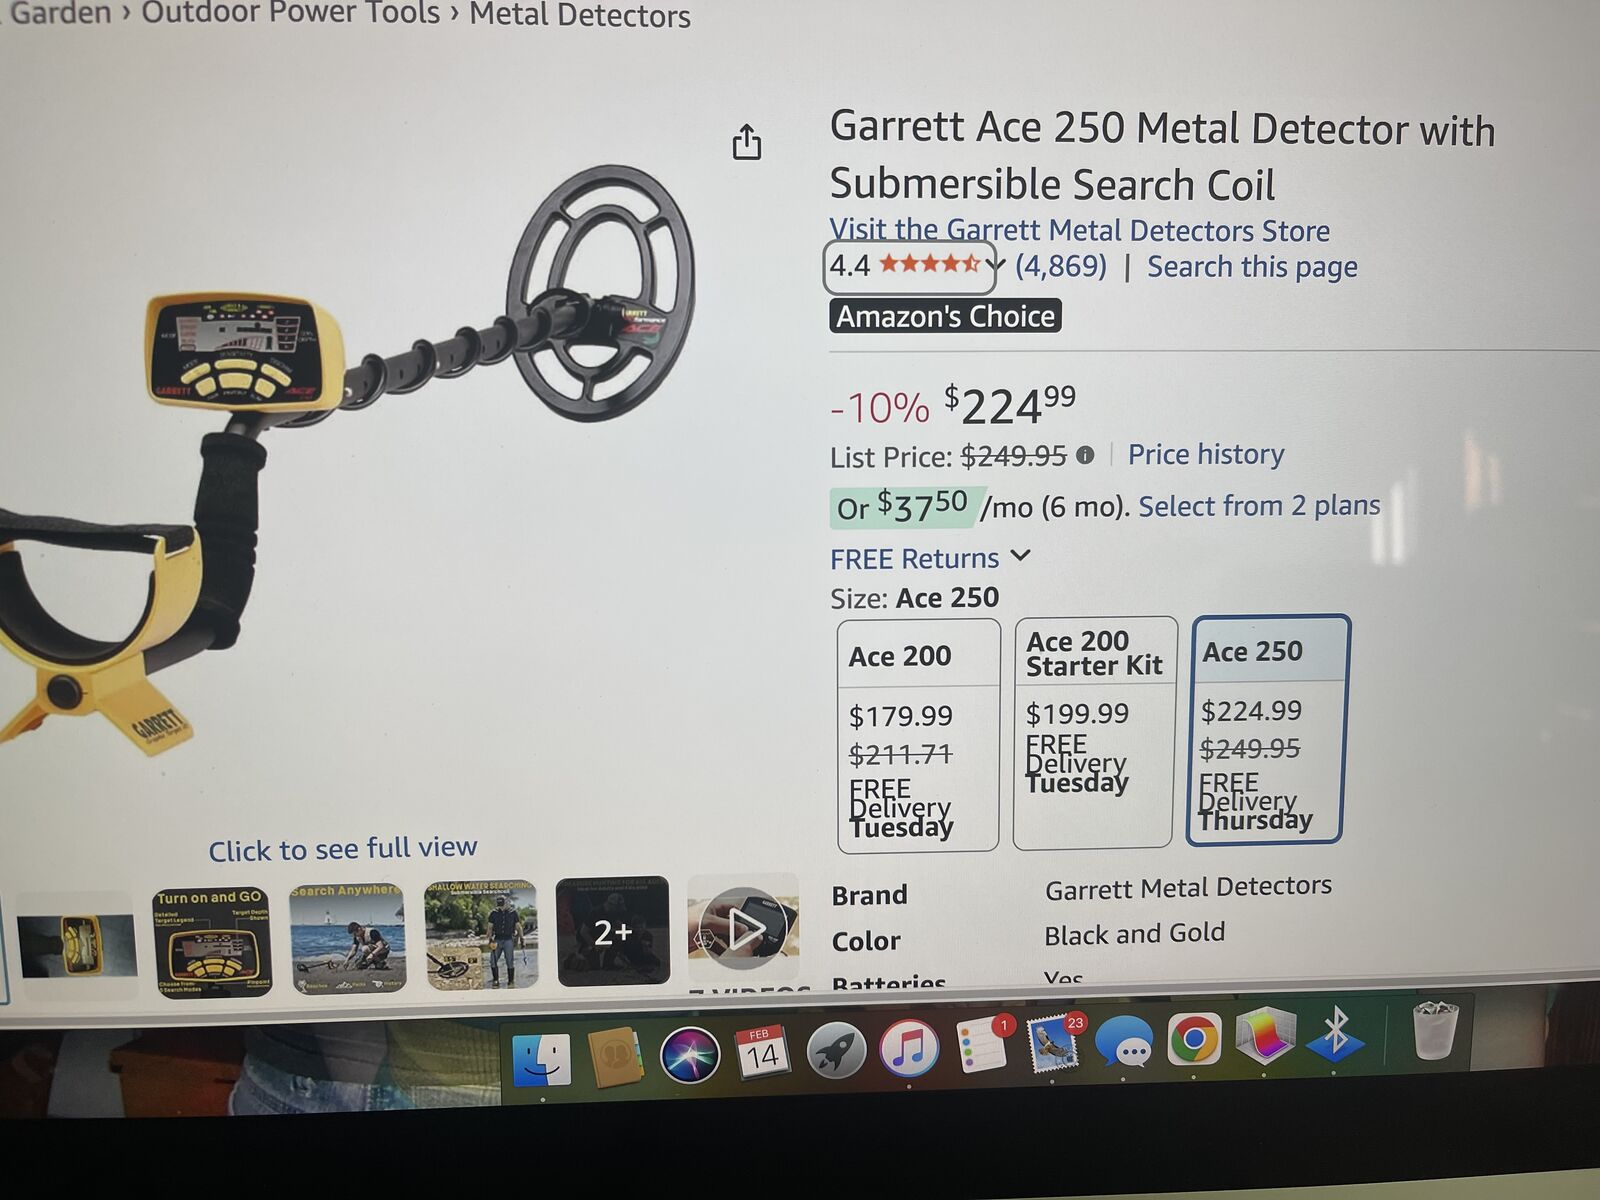Go to Metal Detectors breadcrumb category
The height and width of the screenshot is (1200, 1600).
(x=580, y=14)
